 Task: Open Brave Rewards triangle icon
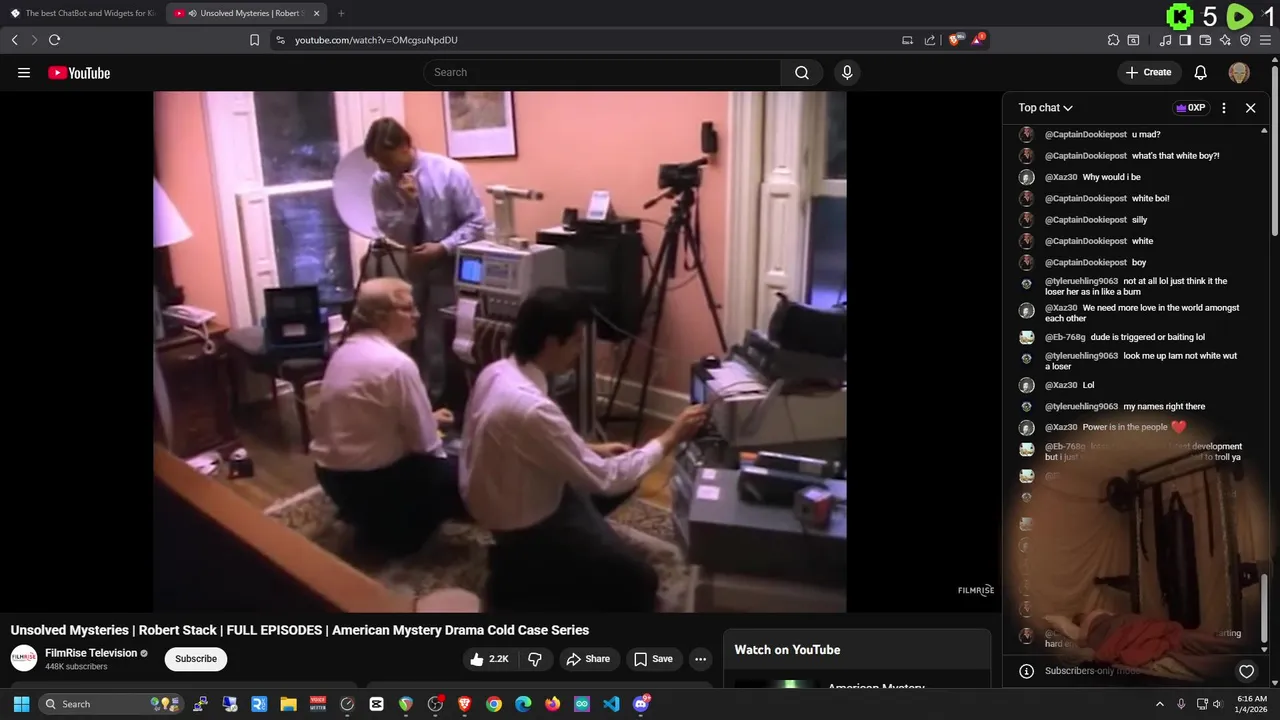[978, 40]
